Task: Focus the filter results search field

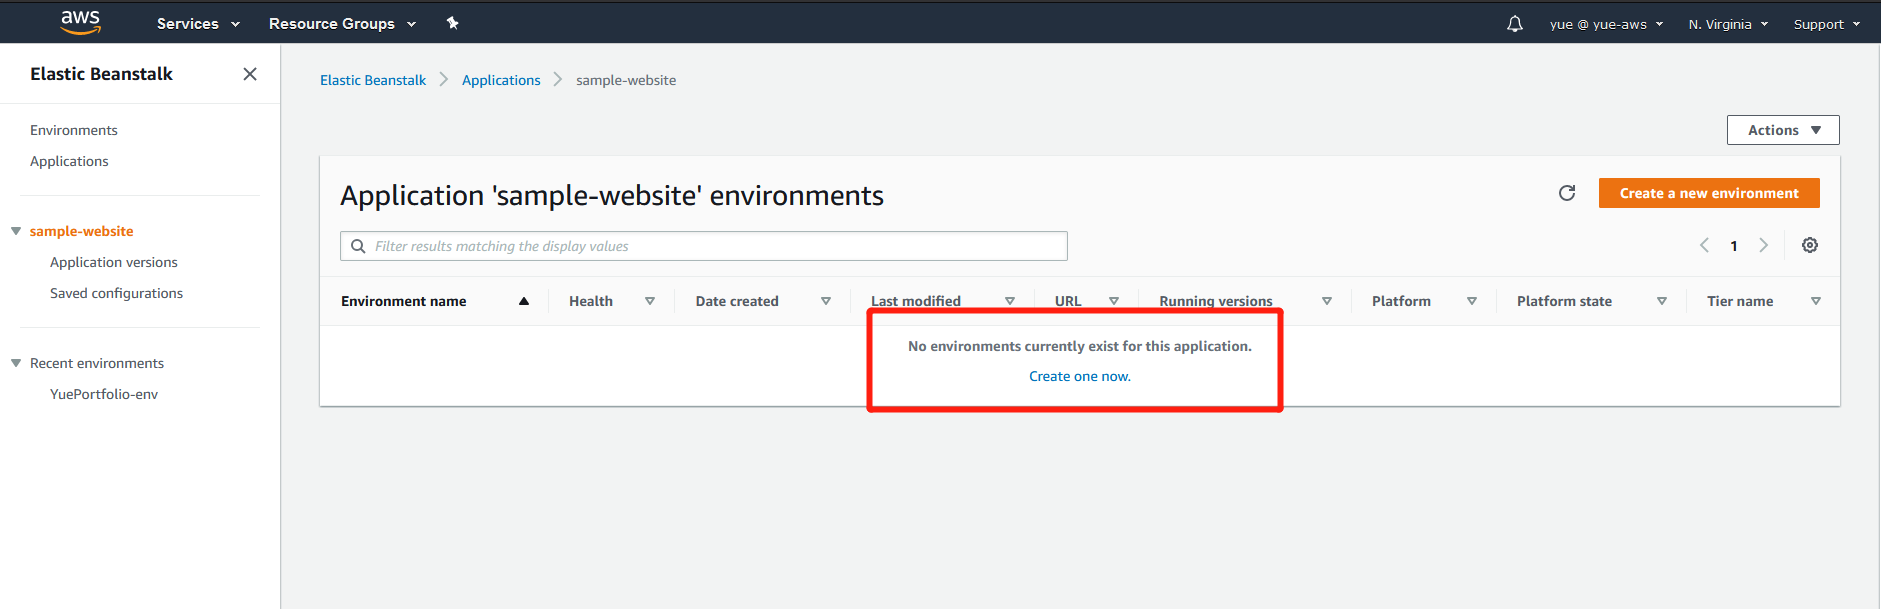Action: [x=704, y=246]
